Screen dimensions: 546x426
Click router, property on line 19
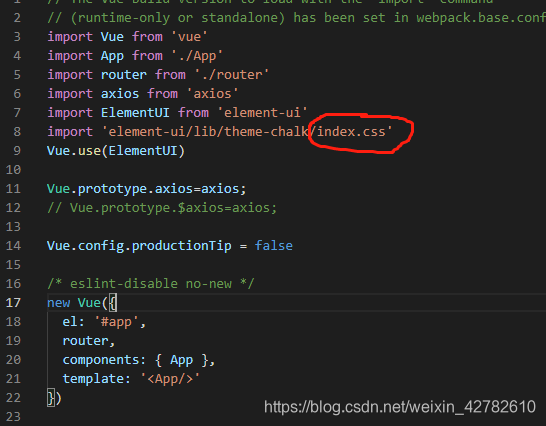point(88,341)
